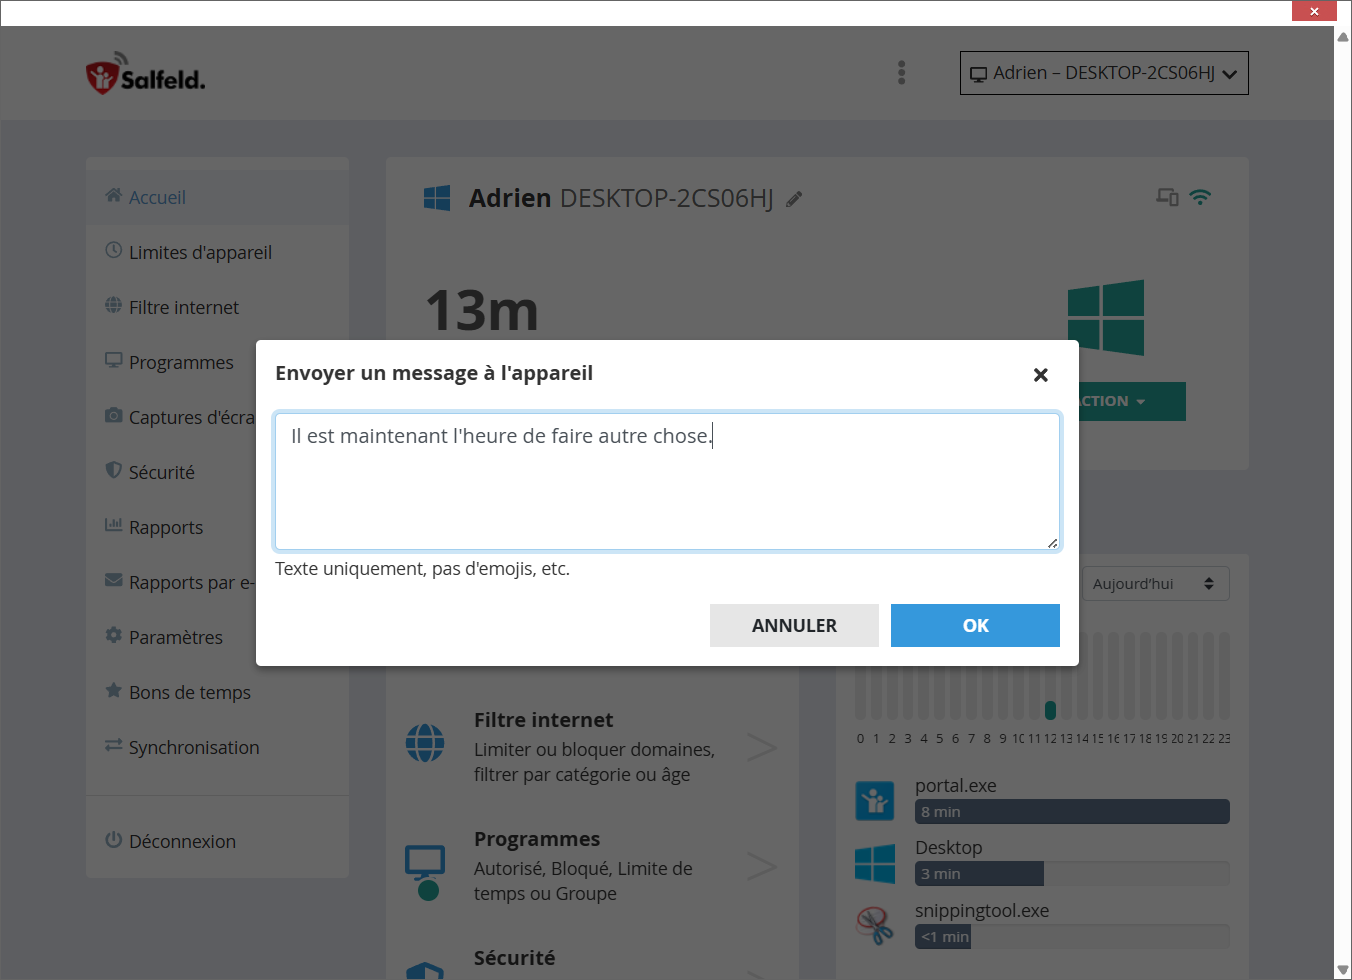Open the Programmes card title
Viewport: 1352px width, 980px height.
(x=537, y=839)
